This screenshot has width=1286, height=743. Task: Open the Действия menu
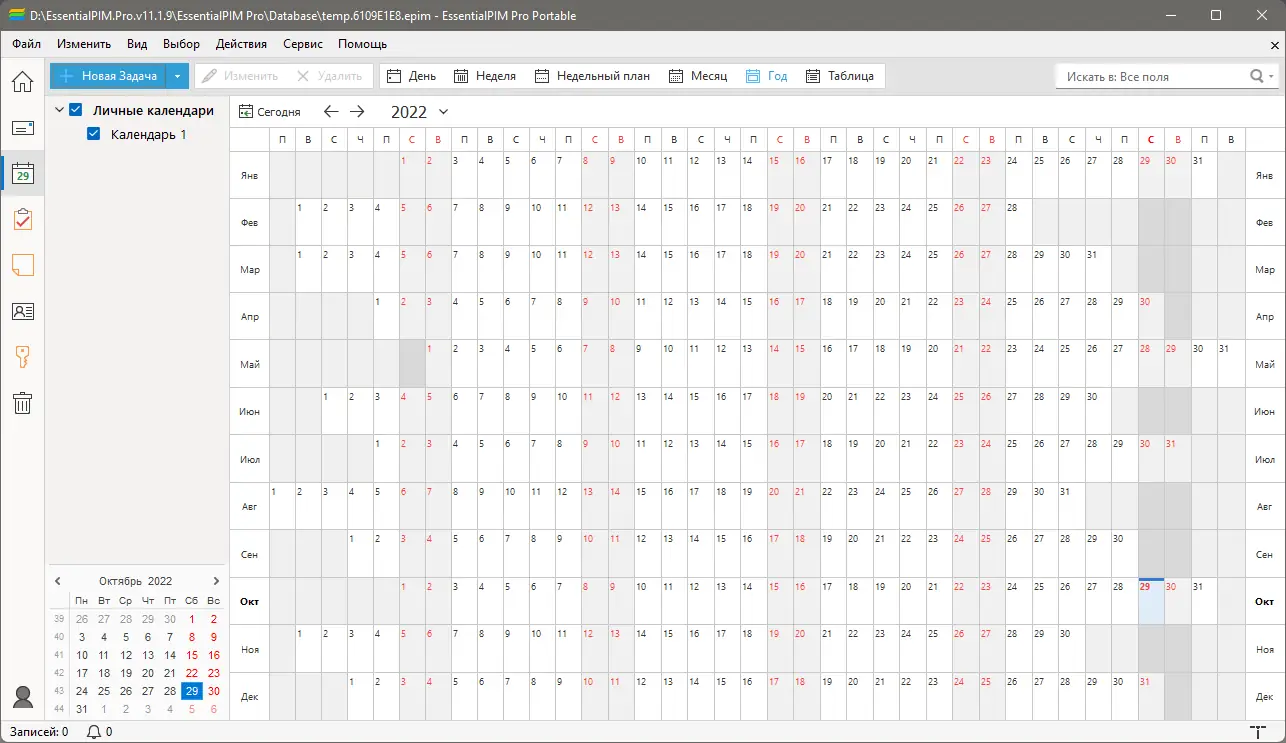(x=241, y=44)
